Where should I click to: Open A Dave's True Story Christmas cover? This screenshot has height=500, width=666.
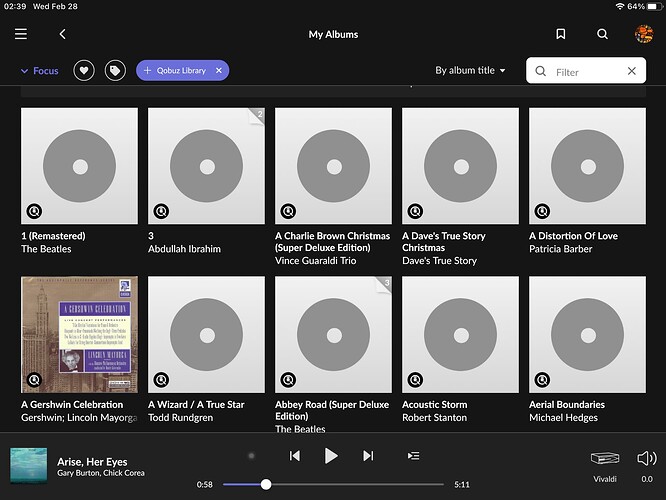(460, 166)
